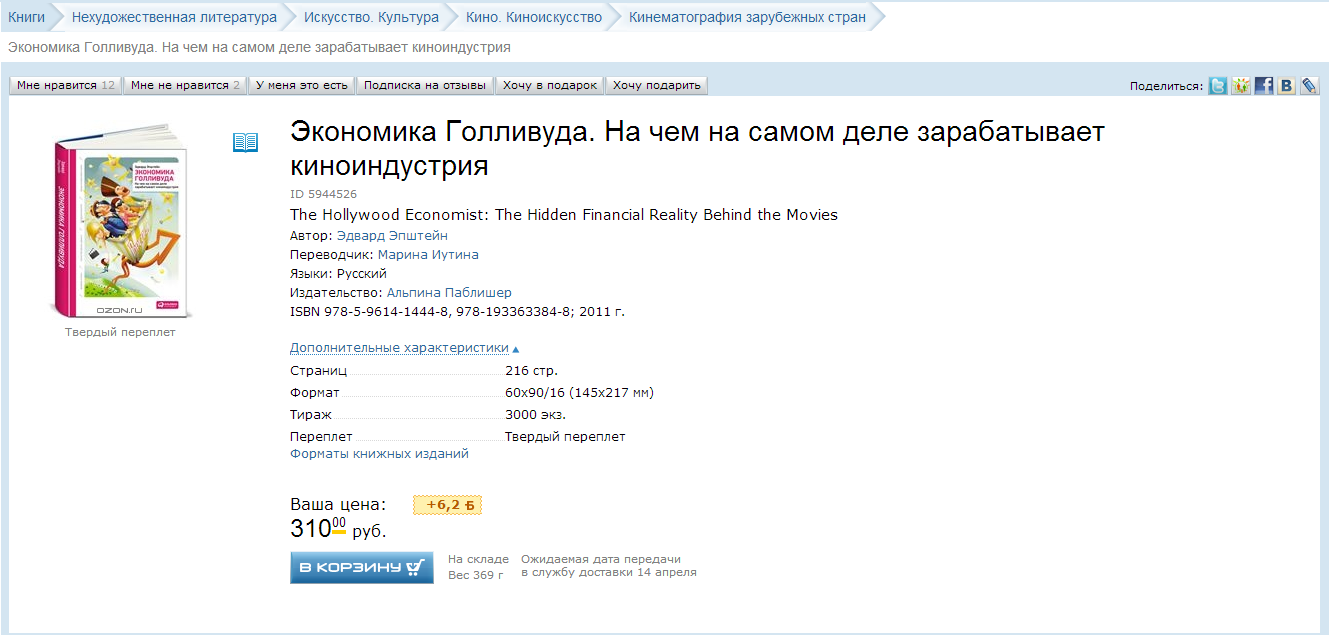1329x635 pixels.
Task: Open the book preview icon beside the title
Action: point(245,143)
